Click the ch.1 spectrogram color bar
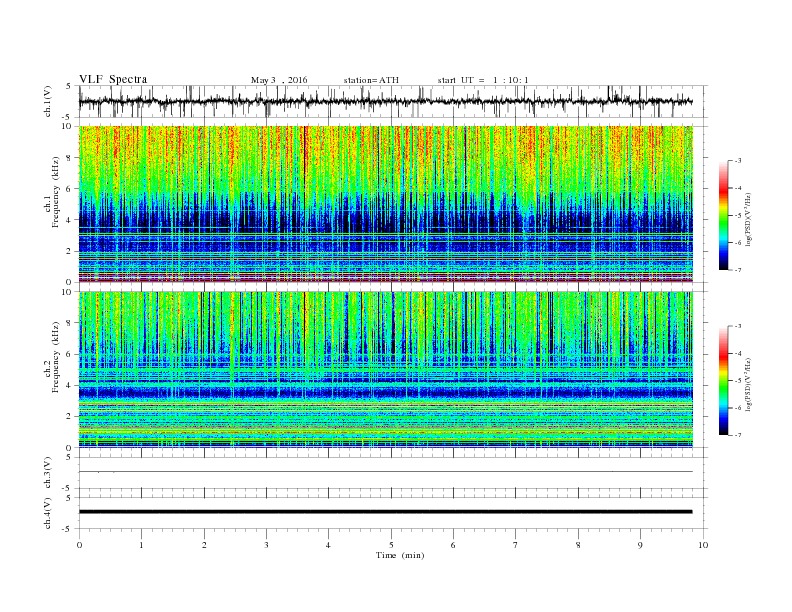The width and height of the screenshot is (792, 612). [723, 216]
